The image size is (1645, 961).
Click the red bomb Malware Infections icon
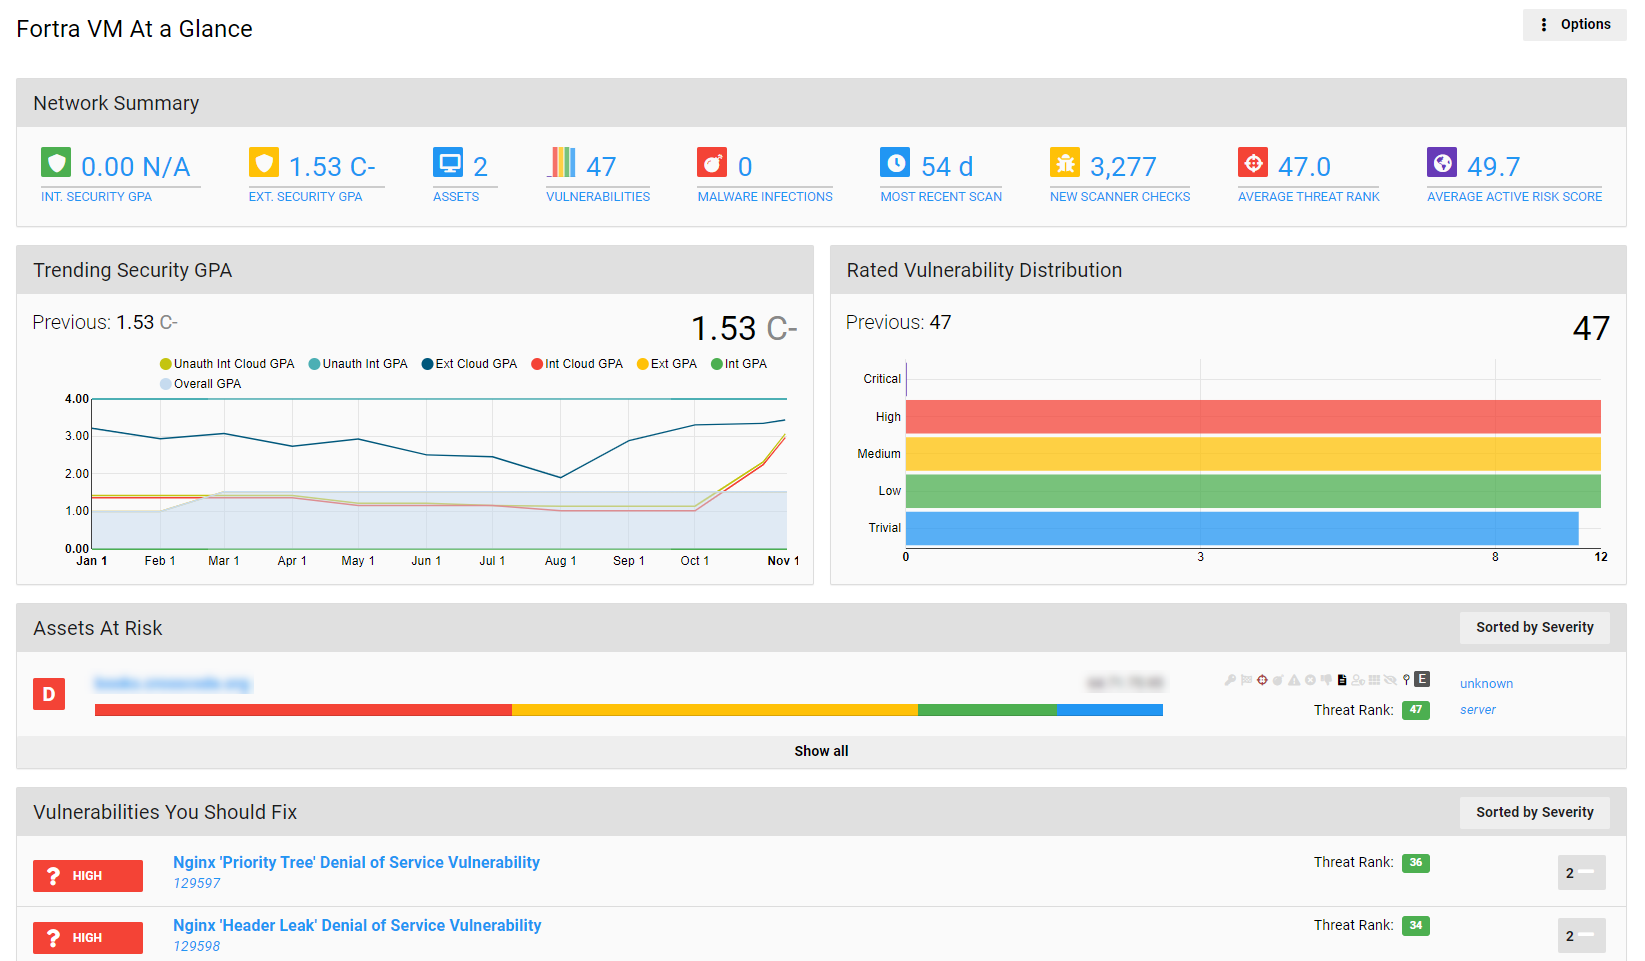pyautogui.click(x=712, y=162)
